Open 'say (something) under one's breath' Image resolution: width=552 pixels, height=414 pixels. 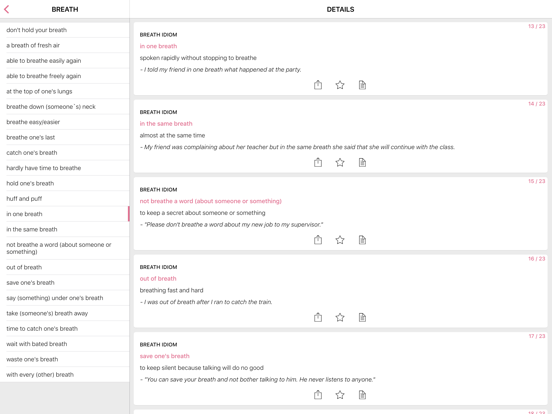tap(65, 298)
